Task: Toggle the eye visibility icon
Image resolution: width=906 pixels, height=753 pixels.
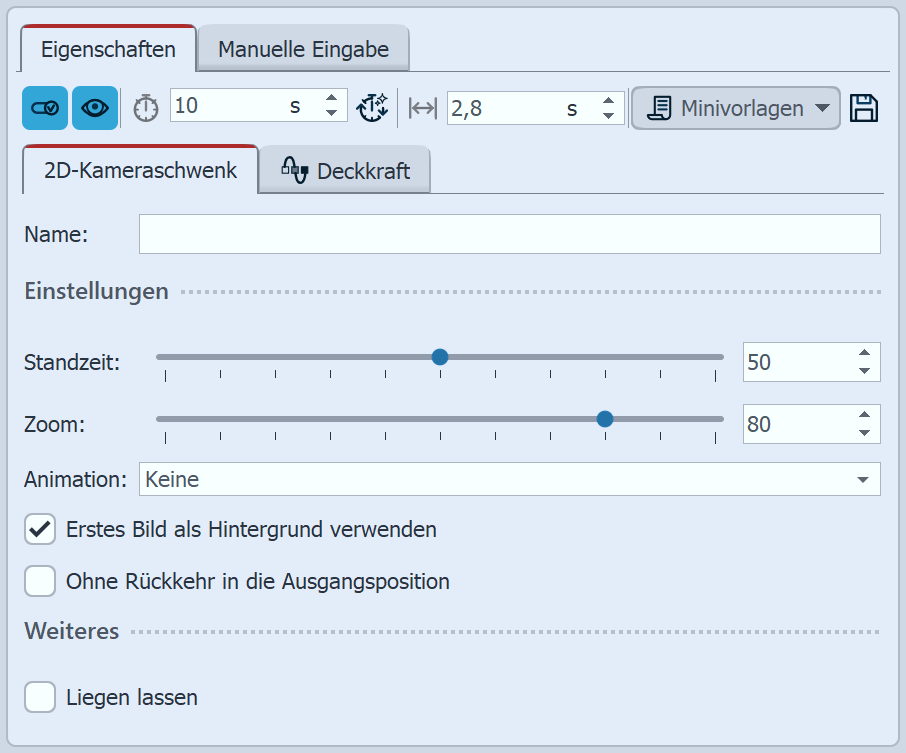Action: pyautogui.click(x=95, y=108)
